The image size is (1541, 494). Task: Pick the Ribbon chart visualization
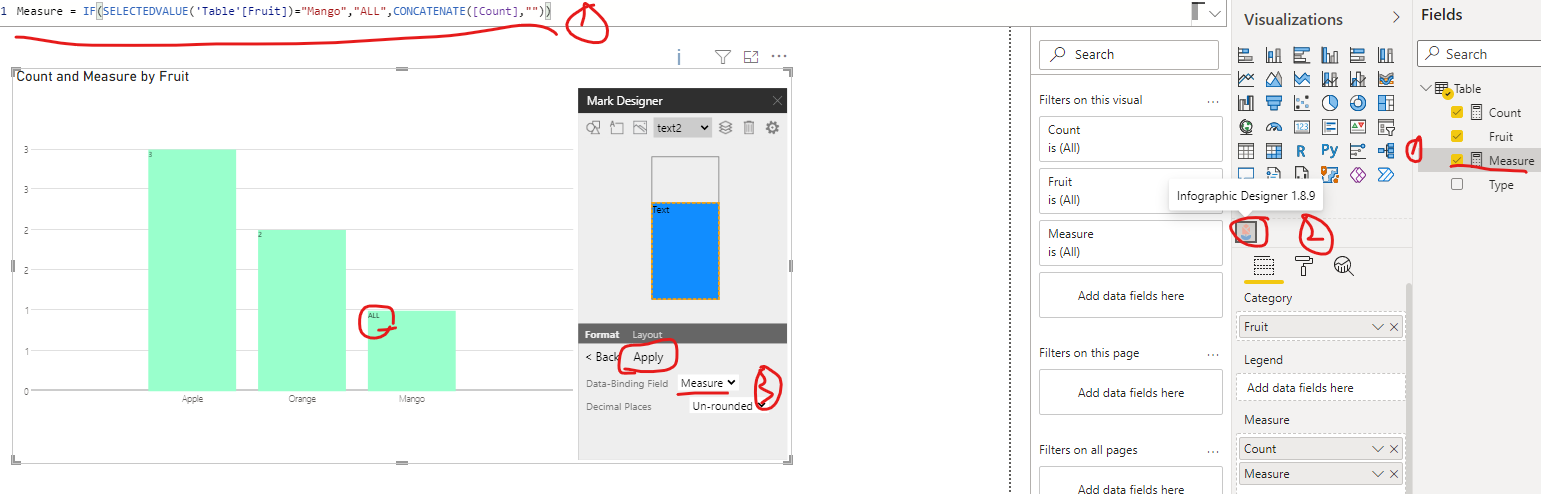(x=1386, y=79)
